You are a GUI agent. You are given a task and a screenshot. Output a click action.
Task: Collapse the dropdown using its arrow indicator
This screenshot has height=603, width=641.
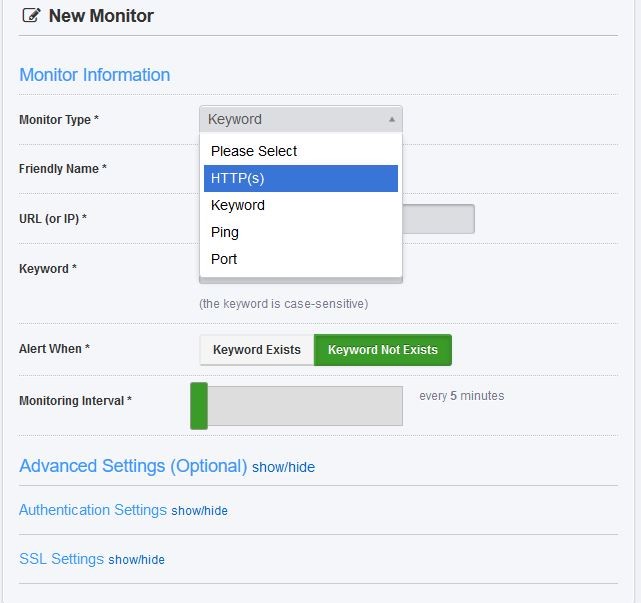(392, 119)
